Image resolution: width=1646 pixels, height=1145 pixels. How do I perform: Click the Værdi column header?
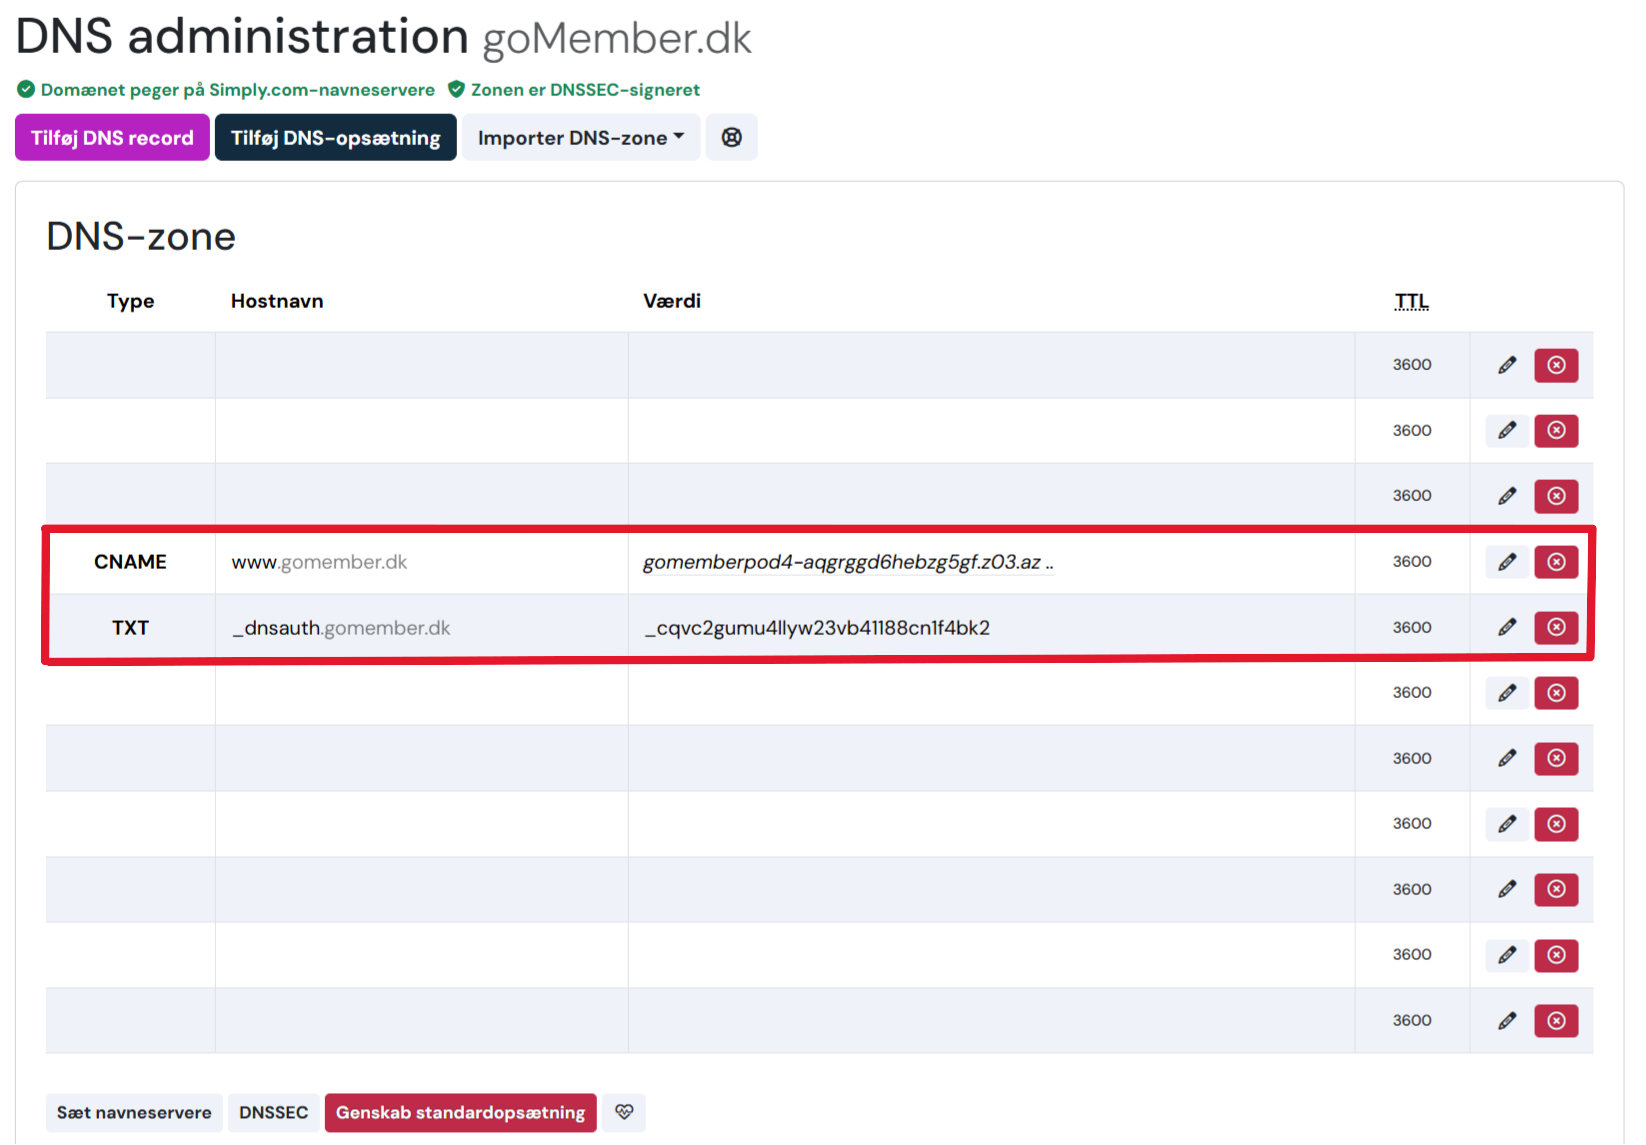[x=672, y=301]
